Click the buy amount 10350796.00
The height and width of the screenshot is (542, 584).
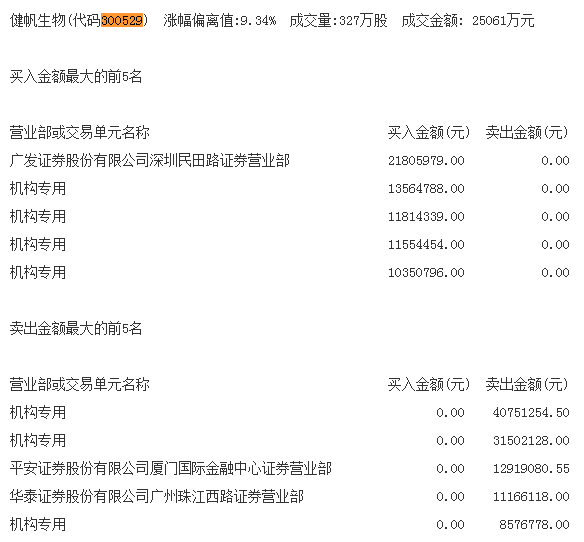pos(426,273)
